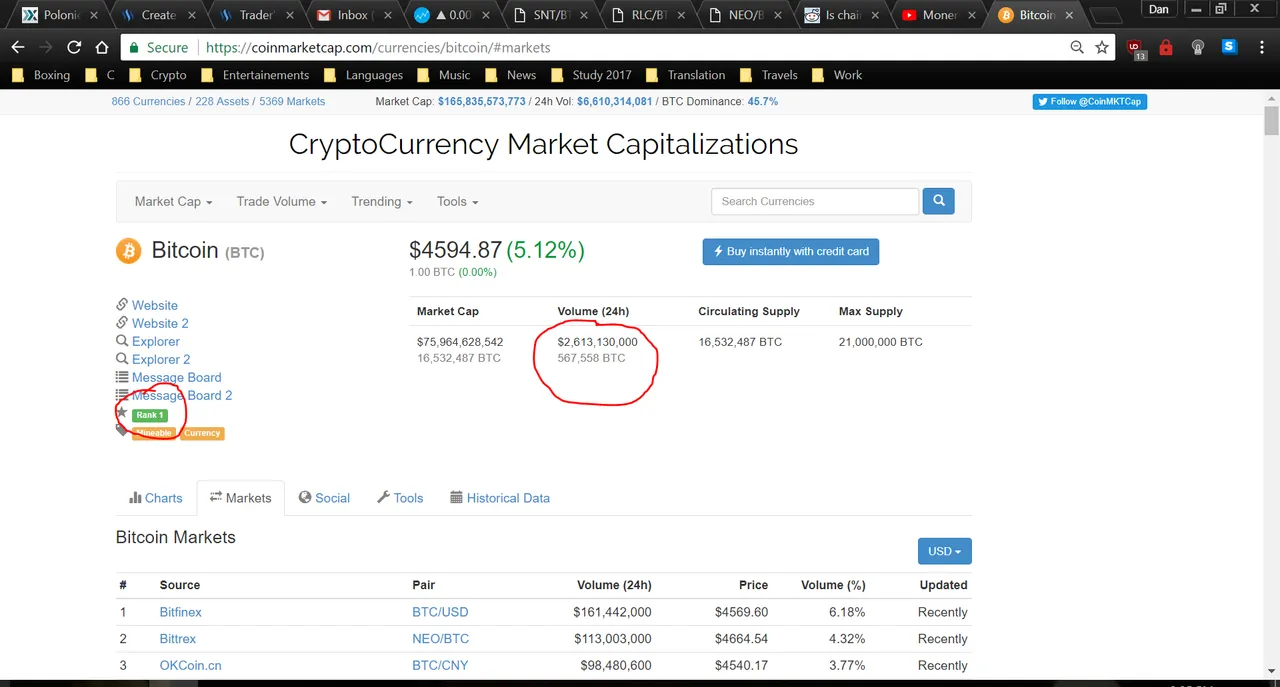Open the home page via house icon
The height and width of the screenshot is (687, 1280).
pos(102,47)
